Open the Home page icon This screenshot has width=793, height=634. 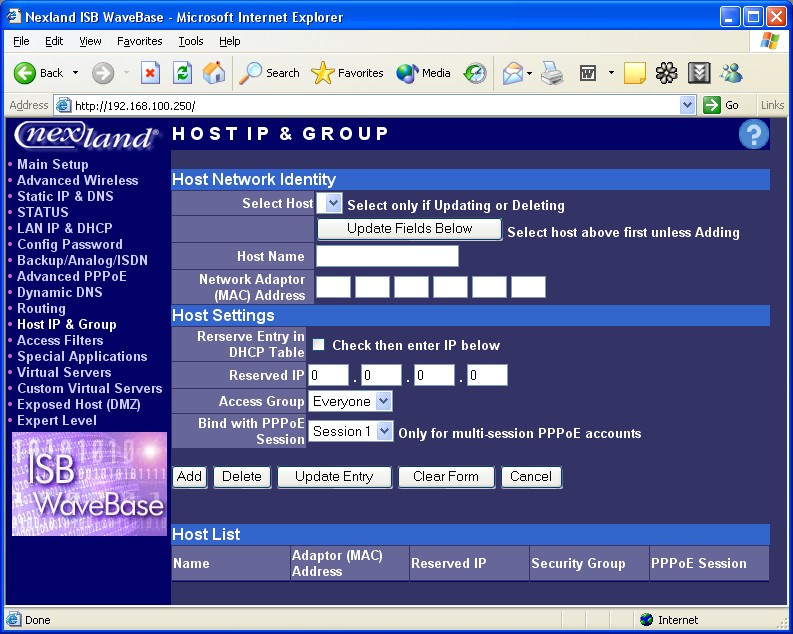coord(214,73)
